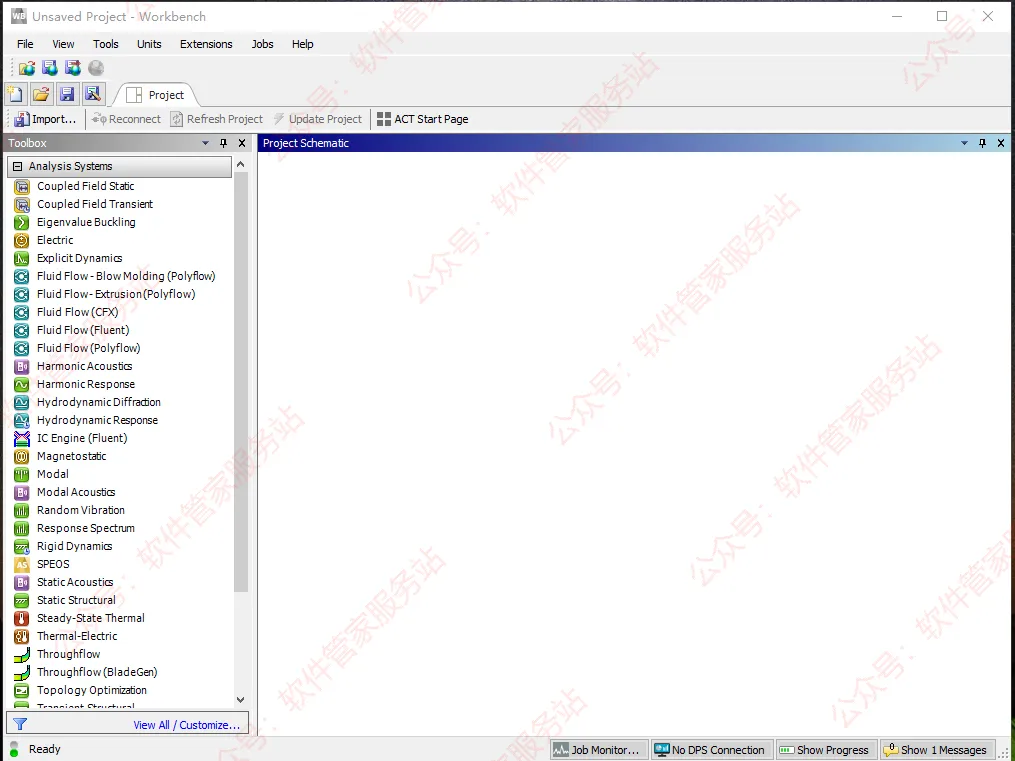
Task: Click the Fluid Flow (CFX) icon
Action: (x=21, y=313)
